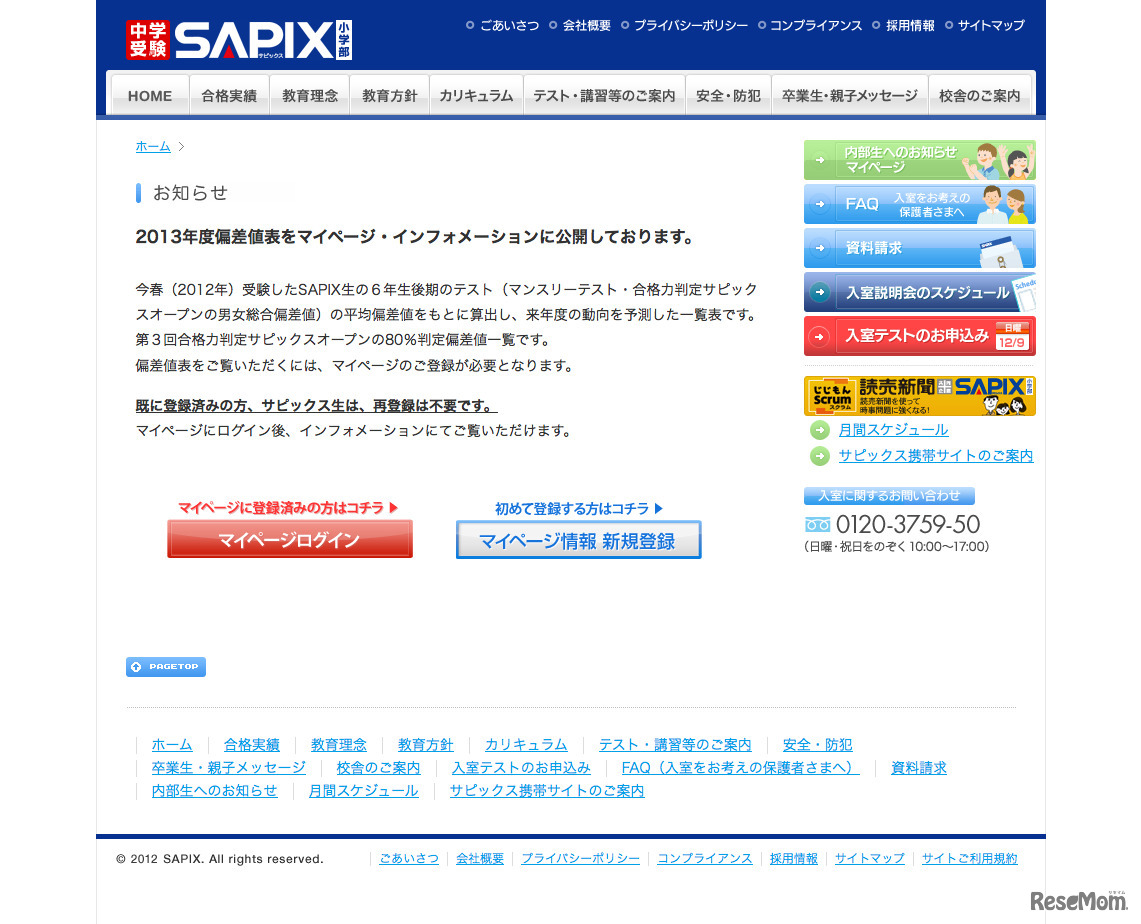Click コンプライアンス in the top header links
The height and width of the screenshot is (924, 1141).
click(816, 25)
